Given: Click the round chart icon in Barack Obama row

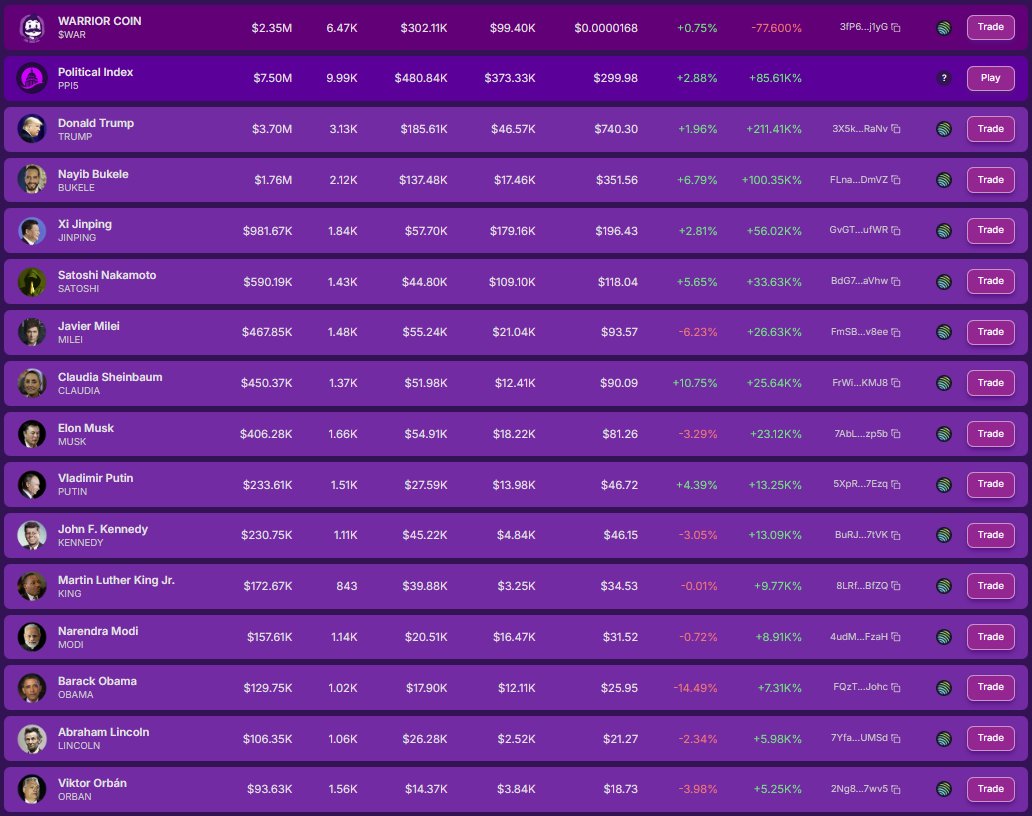Looking at the screenshot, I should click(x=944, y=688).
